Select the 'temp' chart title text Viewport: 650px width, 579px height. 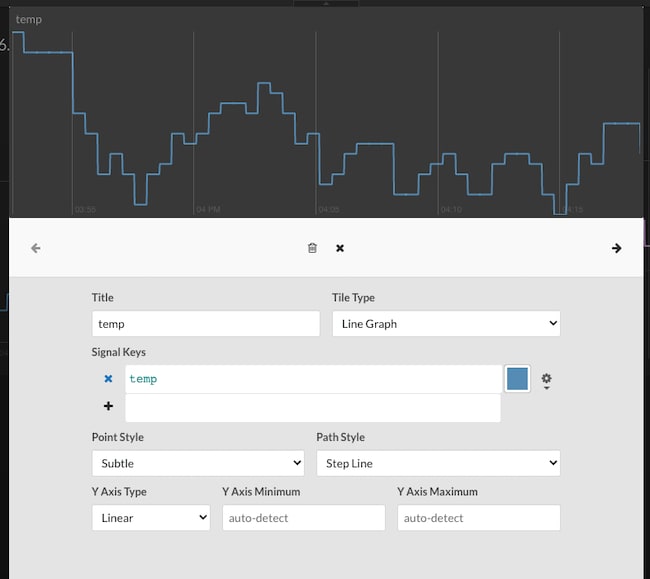(x=29, y=19)
